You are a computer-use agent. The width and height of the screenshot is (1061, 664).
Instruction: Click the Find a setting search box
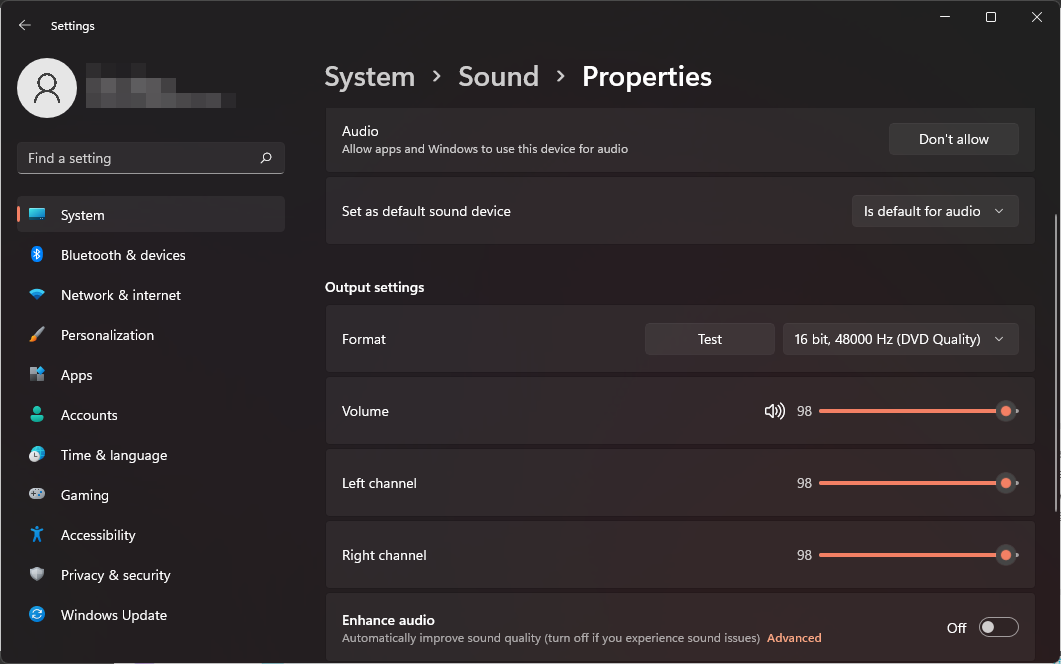[x=150, y=158]
